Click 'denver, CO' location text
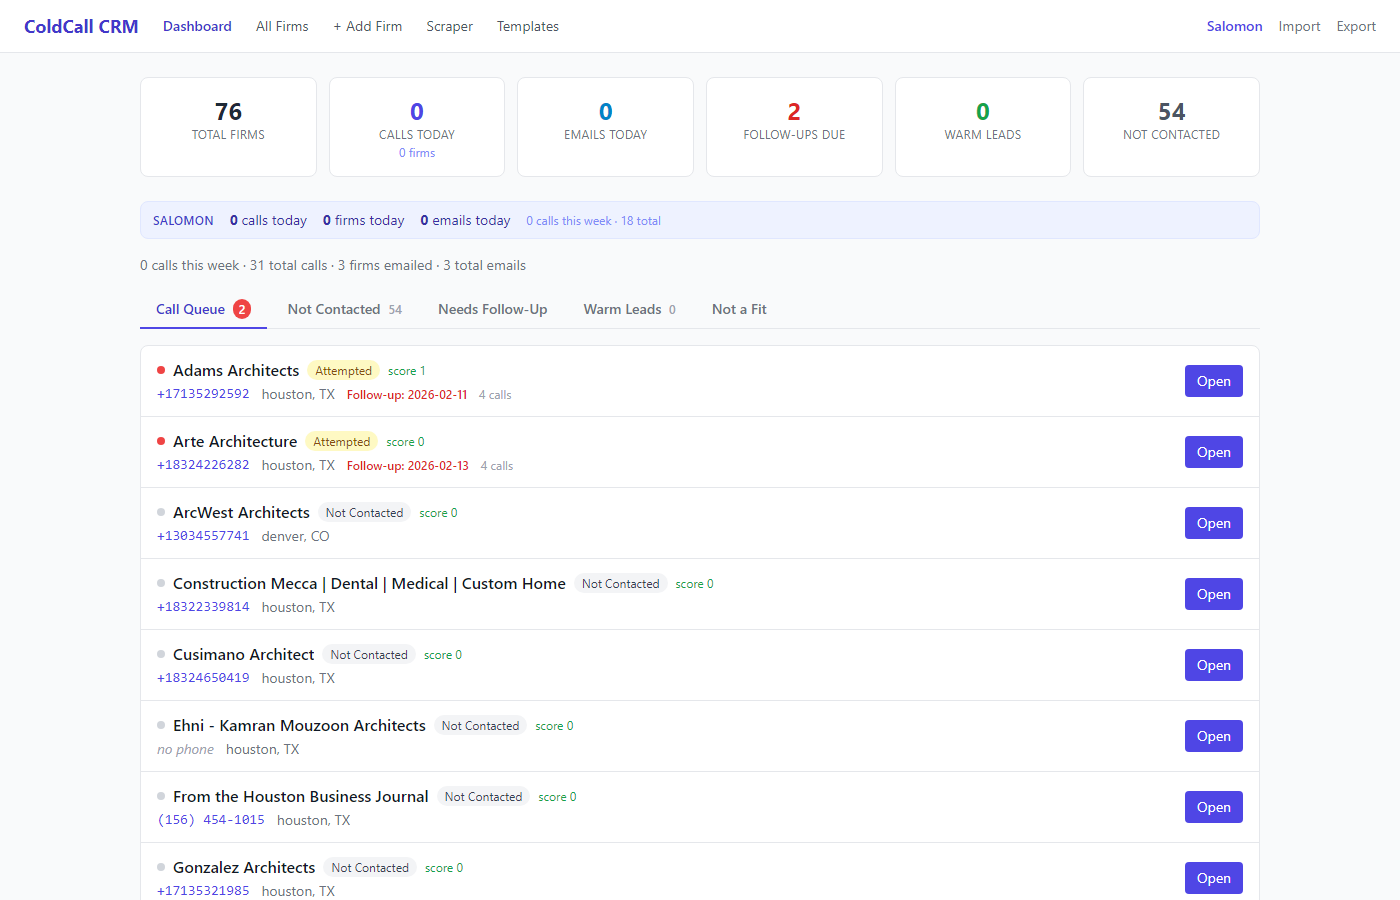This screenshot has width=1400, height=900. pos(295,536)
